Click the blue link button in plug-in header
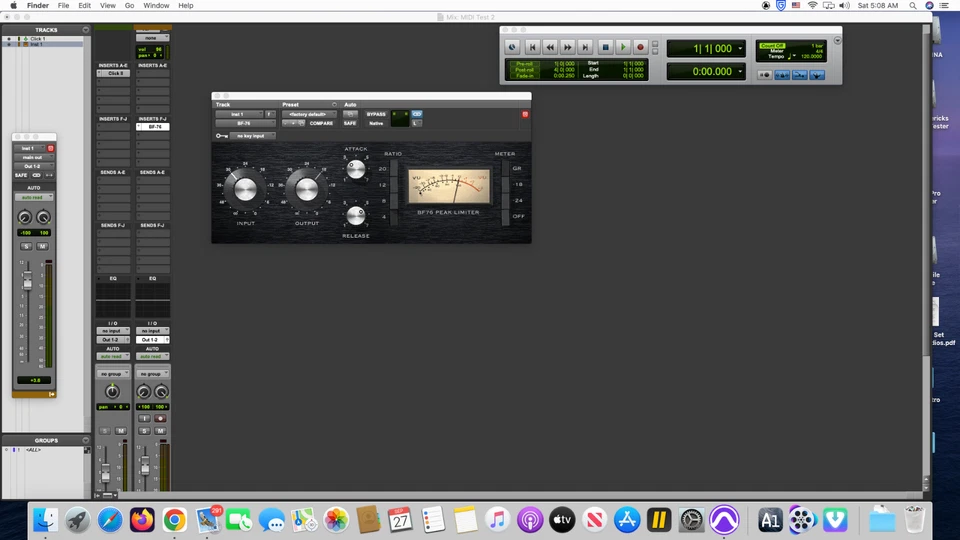 tap(417, 114)
